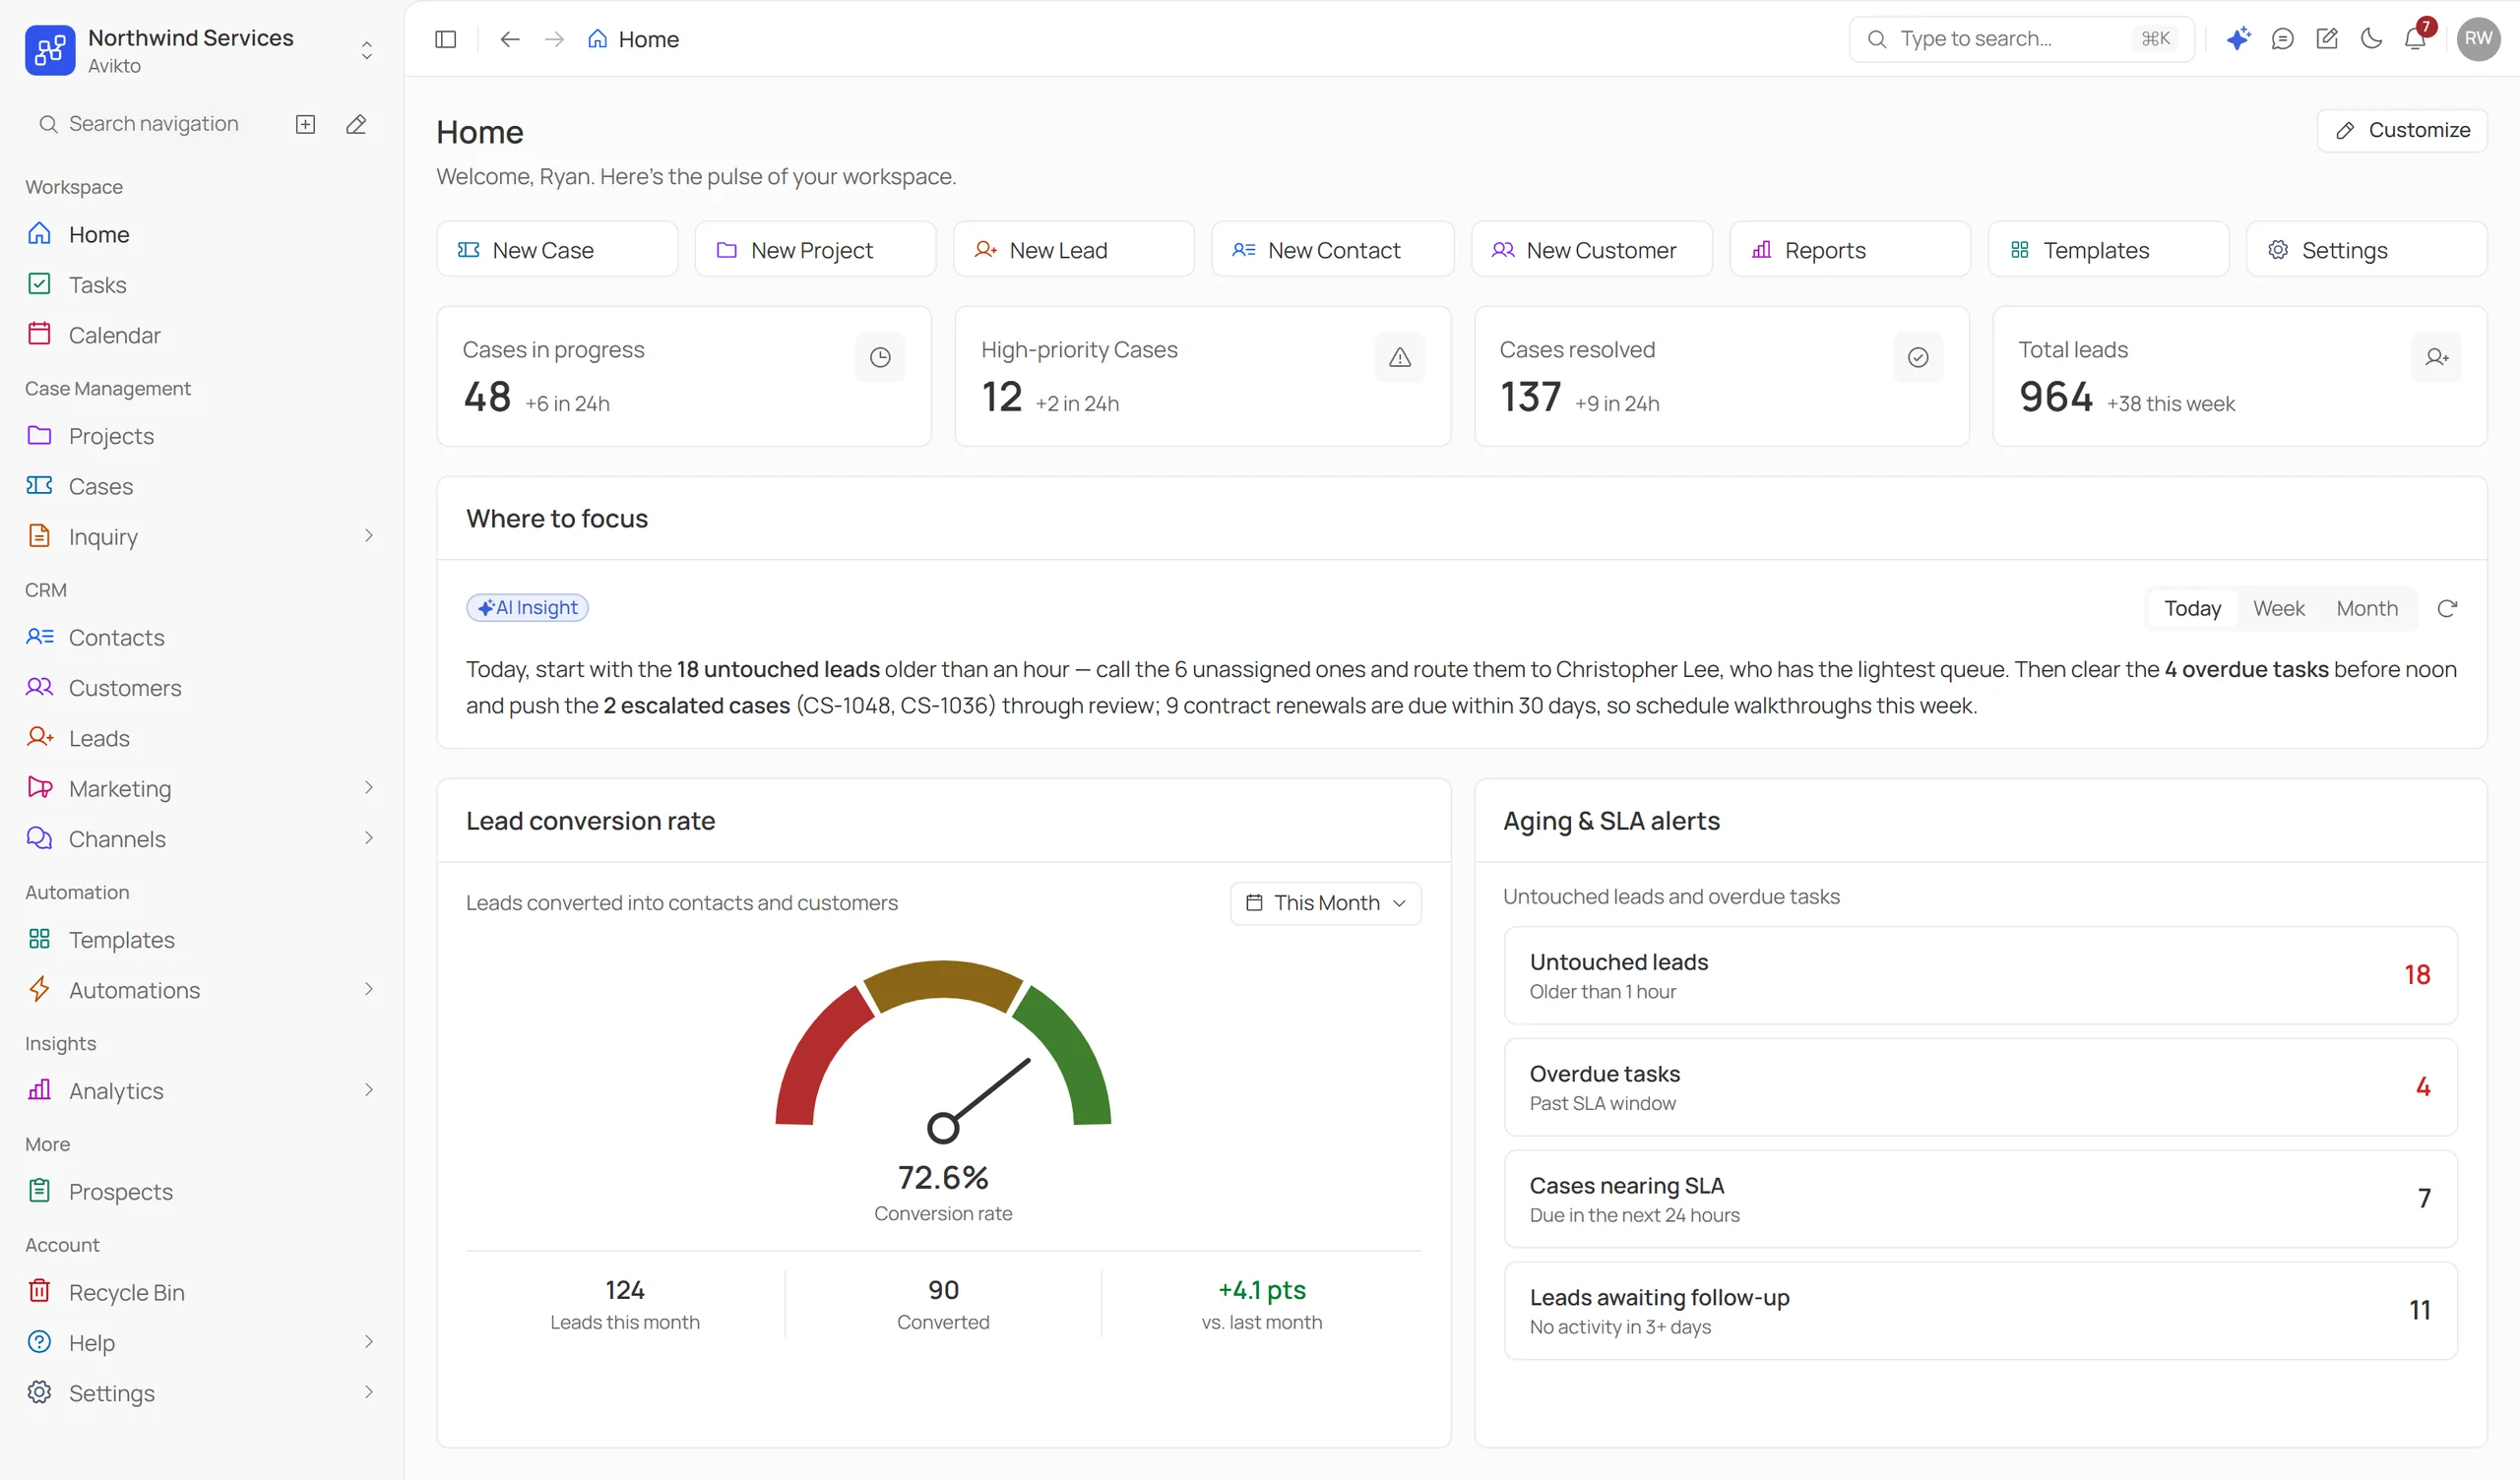2520x1480 pixels.
Task: Open the AI assistant sparkle icon
Action: 2238,39
